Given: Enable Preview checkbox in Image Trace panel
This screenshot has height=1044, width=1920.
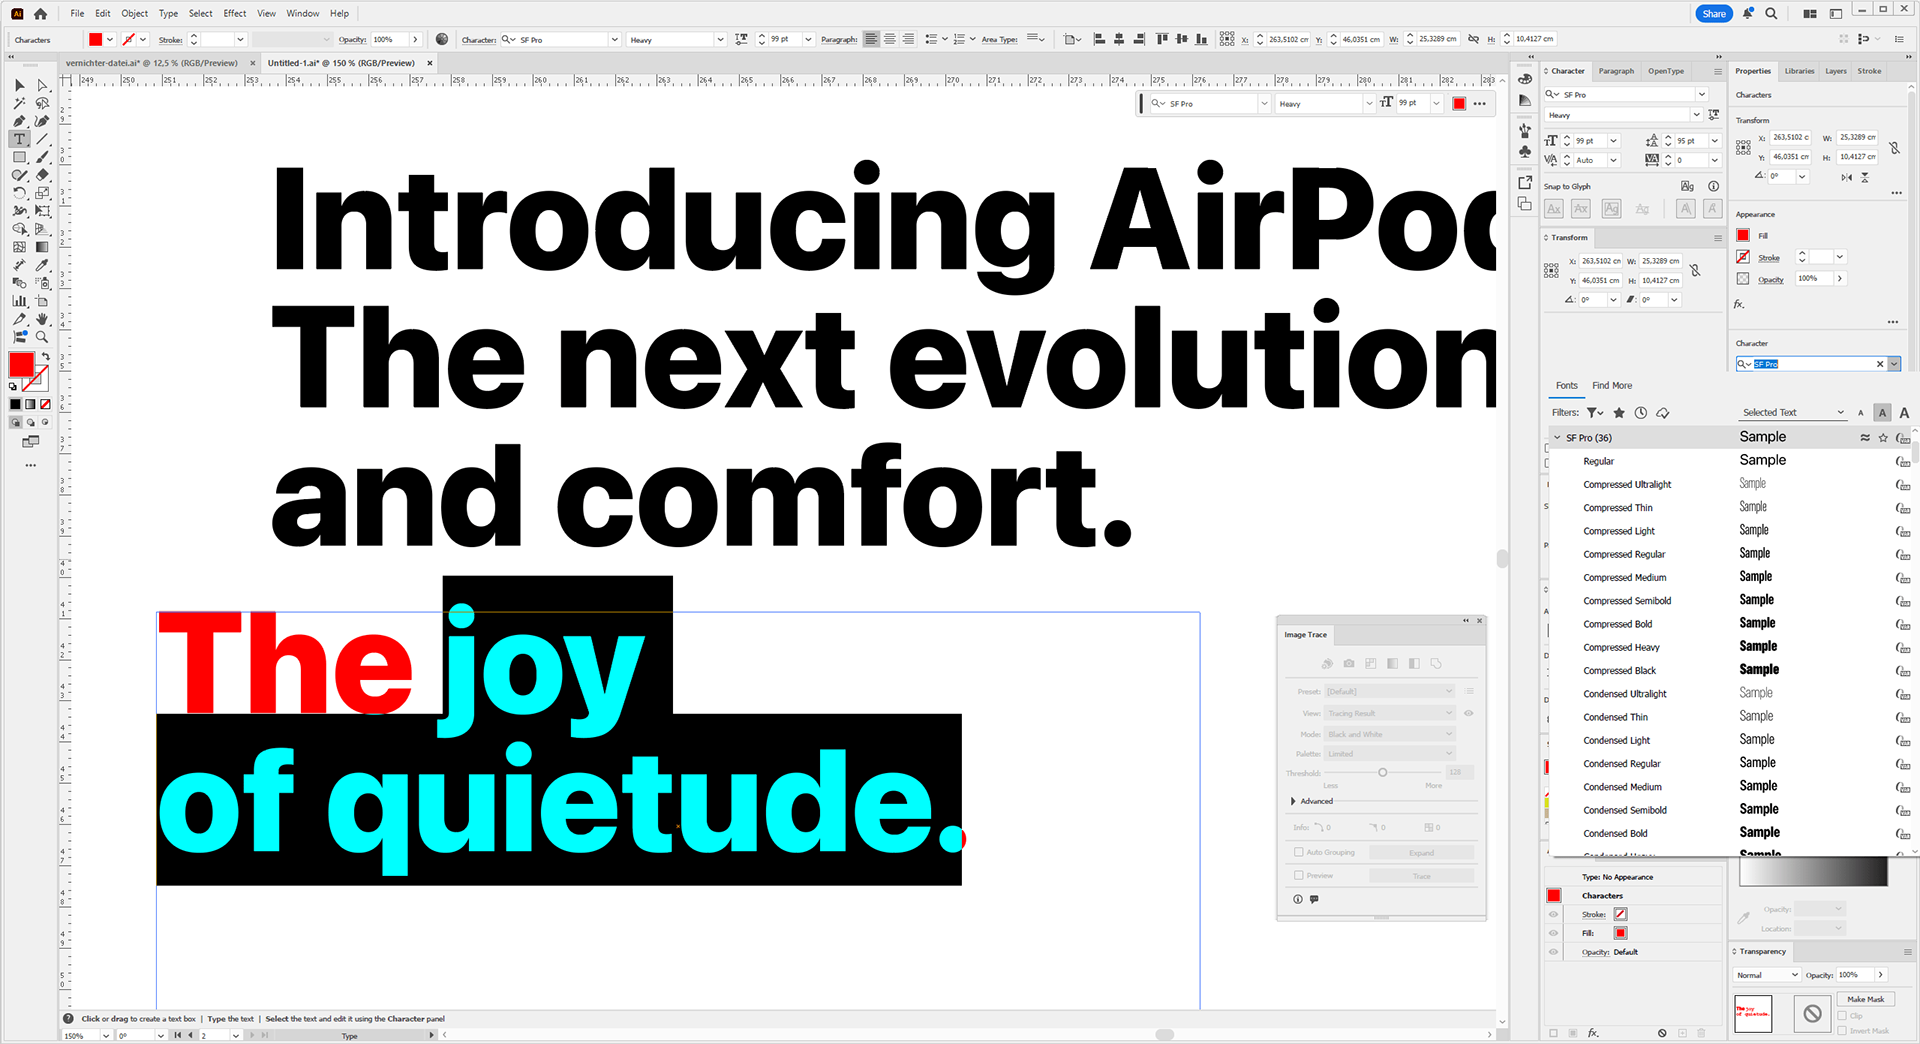Looking at the screenshot, I should [1299, 876].
